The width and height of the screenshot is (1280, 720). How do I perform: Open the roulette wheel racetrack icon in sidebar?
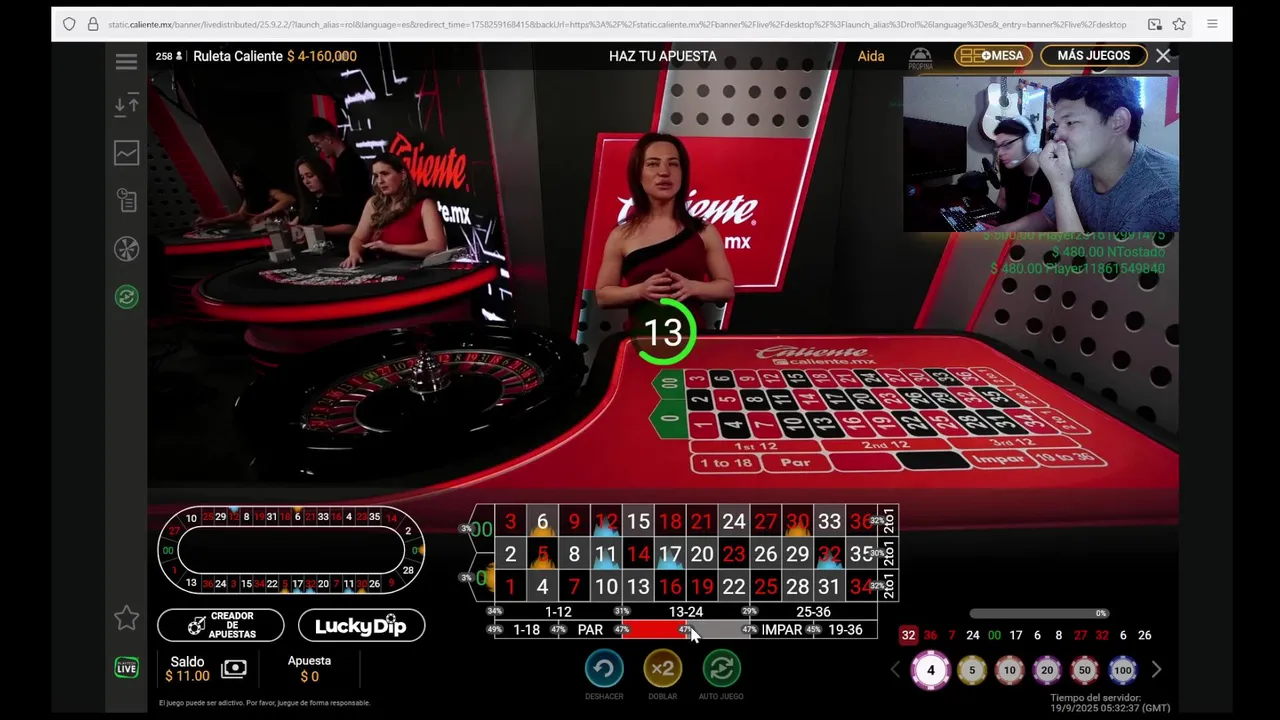[126, 249]
